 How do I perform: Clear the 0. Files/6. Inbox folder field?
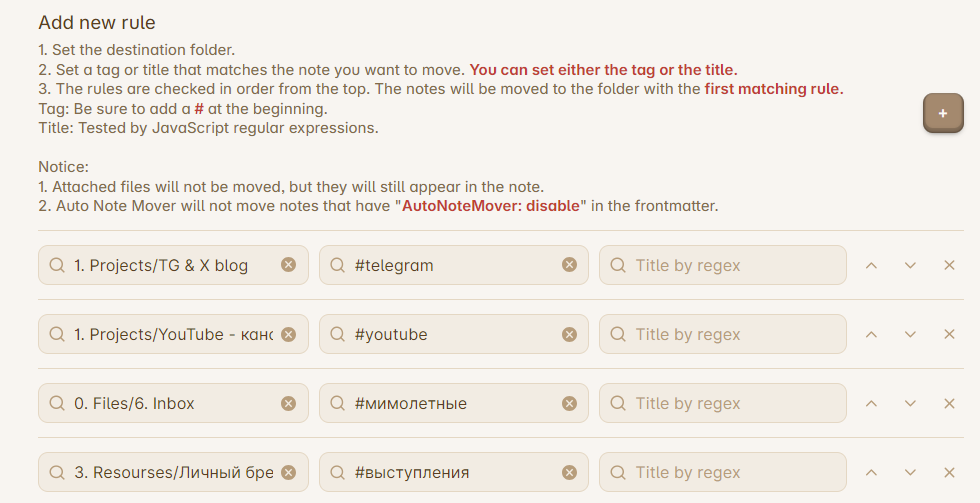[x=288, y=404]
